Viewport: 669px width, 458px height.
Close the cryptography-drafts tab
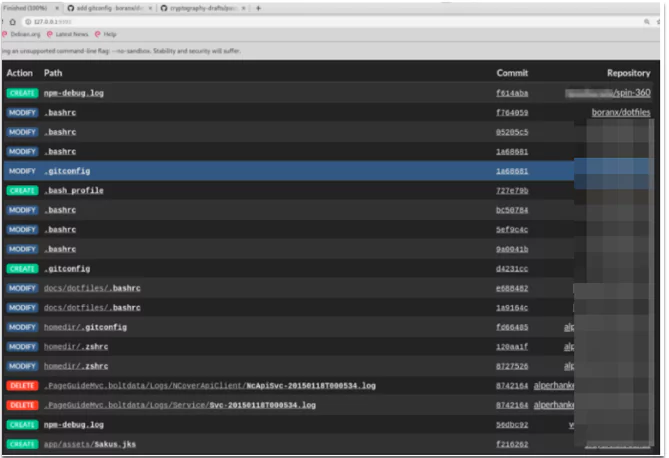coord(244,8)
